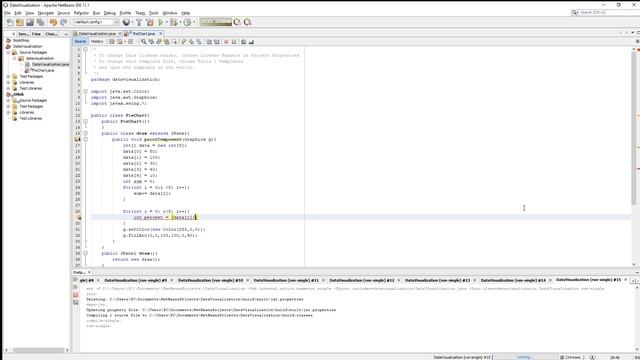The height and width of the screenshot is (360, 640).
Task: Expand Test Libraries under DataVisualization
Action: click(x=9, y=88)
